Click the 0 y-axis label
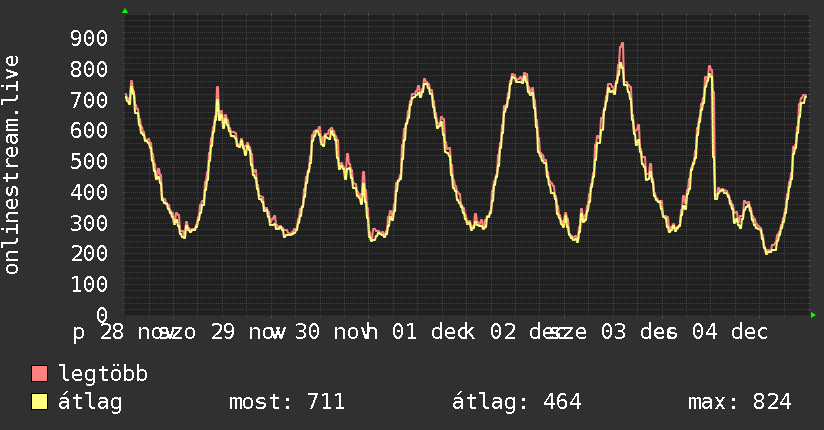This screenshot has width=824, height=430. (x=102, y=315)
